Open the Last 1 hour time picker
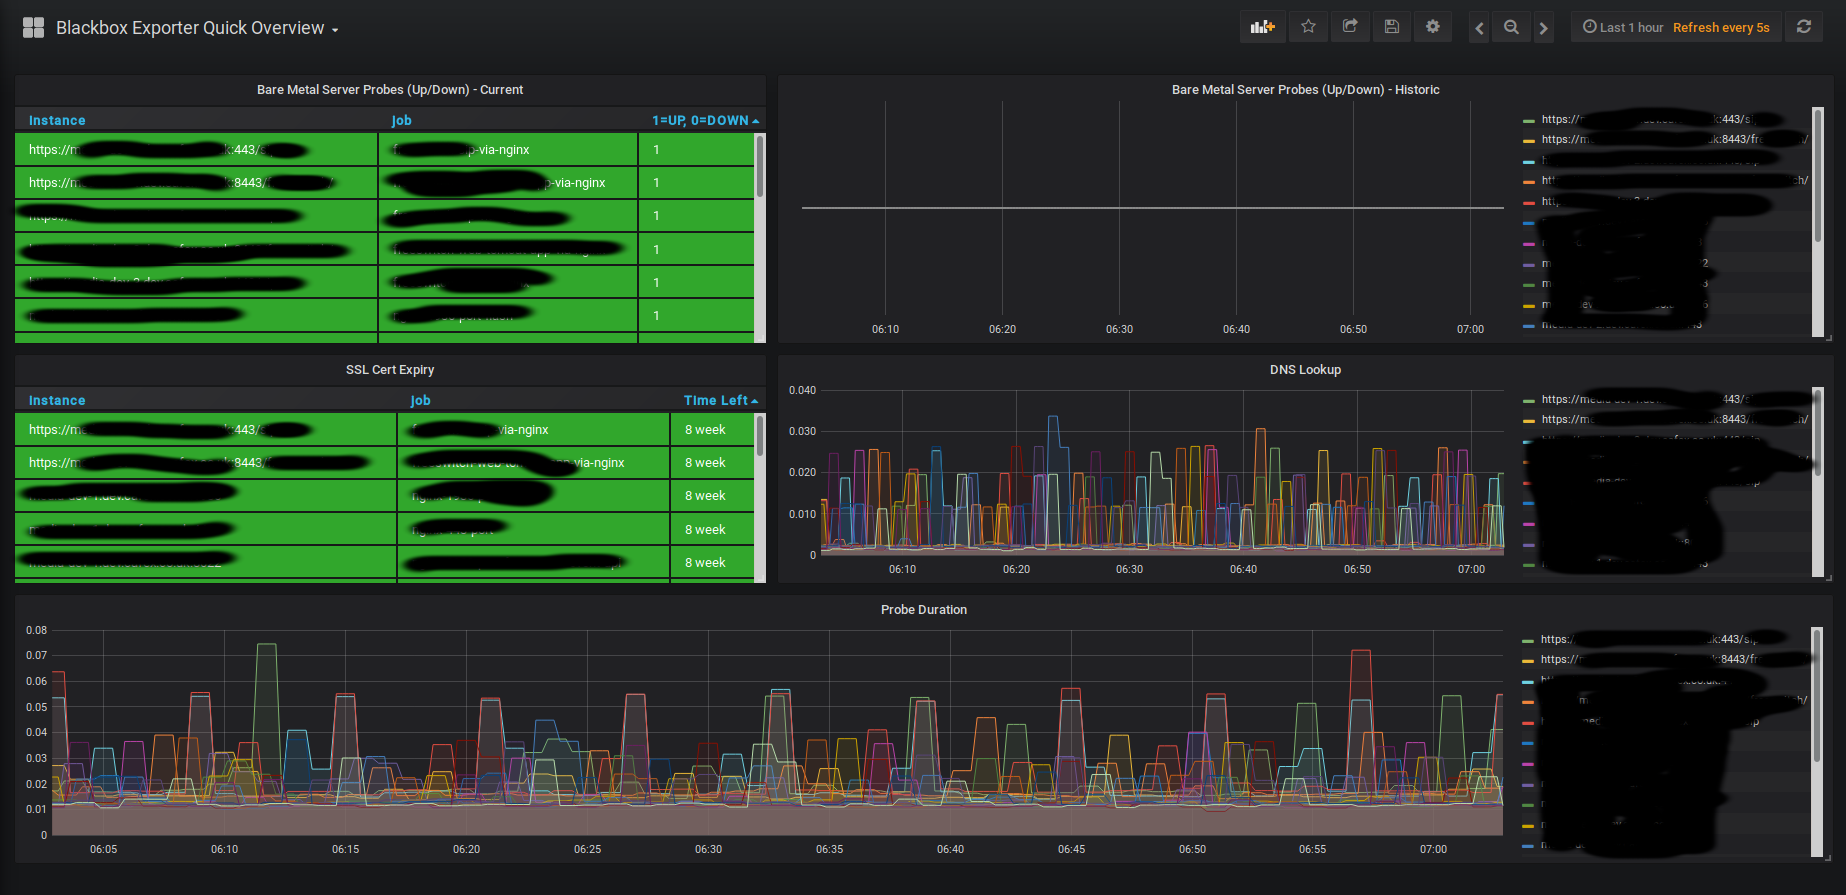1846x895 pixels. click(1676, 28)
